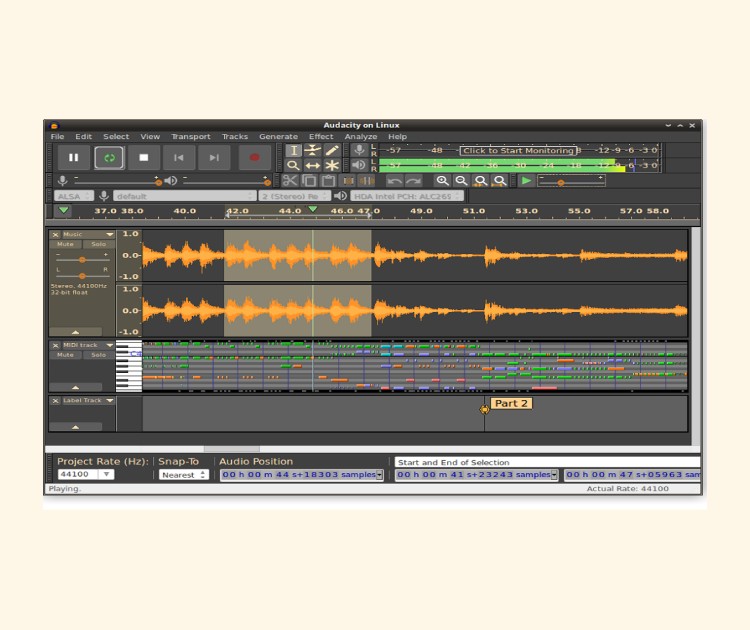This screenshot has width=750, height=630.
Task: Select the Draw (pencil) tool
Action: (331, 150)
